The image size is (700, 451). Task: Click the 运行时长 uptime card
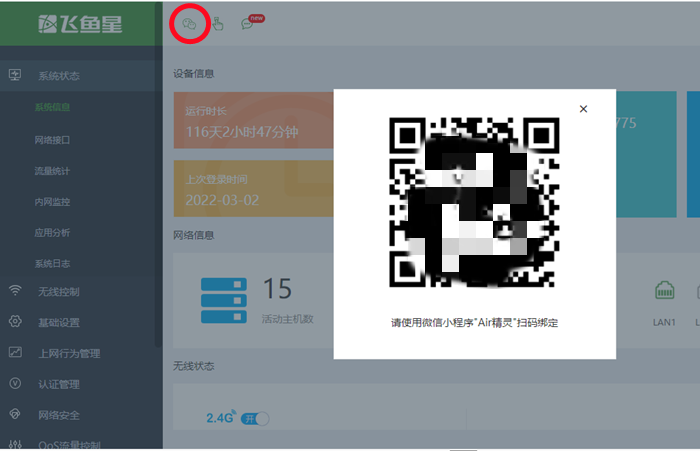pyautogui.click(x=254, y=121)
